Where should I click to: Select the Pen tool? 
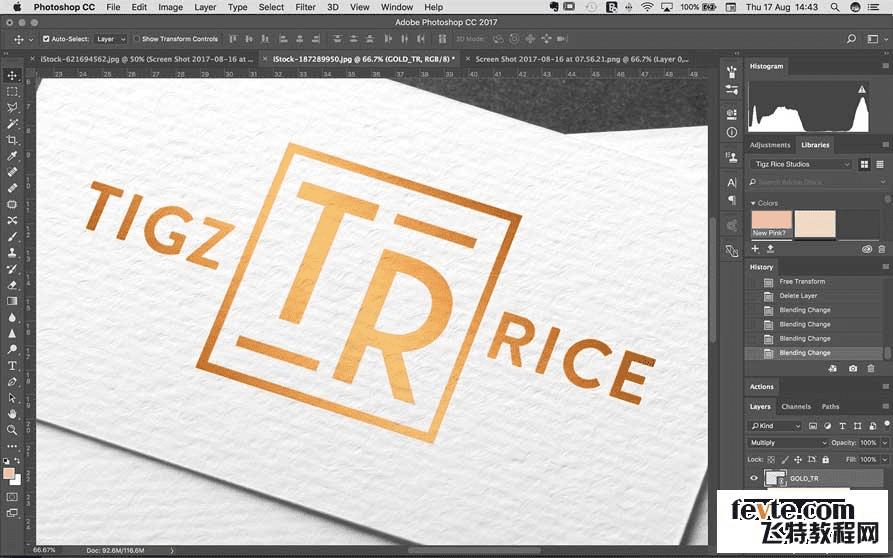pyautogui.click(x=12, y=381)
